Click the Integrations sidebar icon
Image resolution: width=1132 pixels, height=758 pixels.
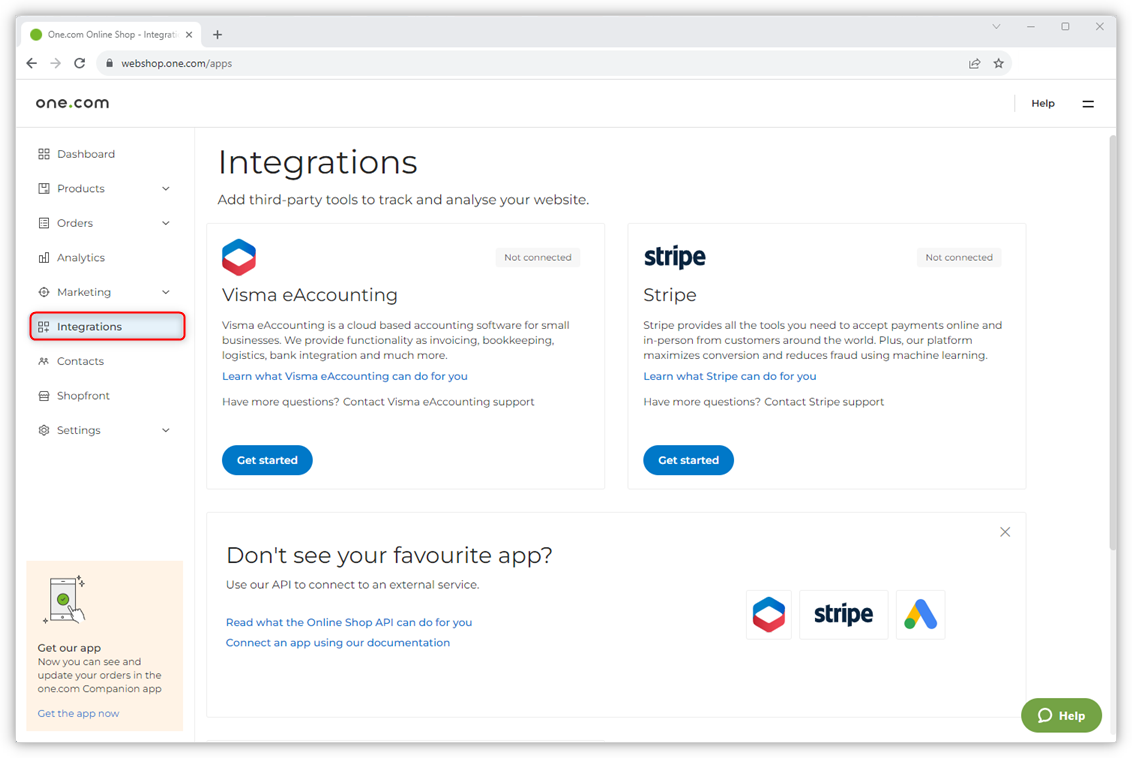(x=44, y=327)
